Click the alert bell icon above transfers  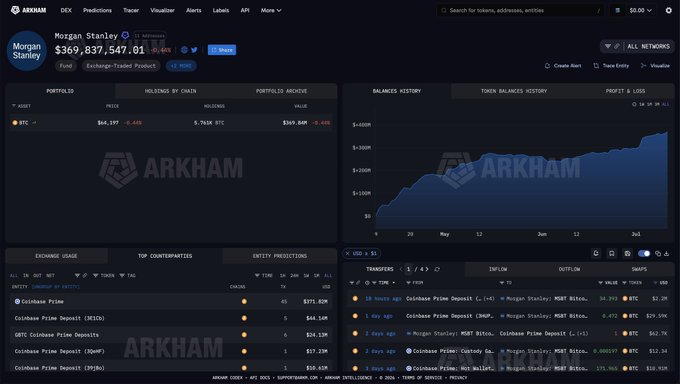tap(596, 253)
